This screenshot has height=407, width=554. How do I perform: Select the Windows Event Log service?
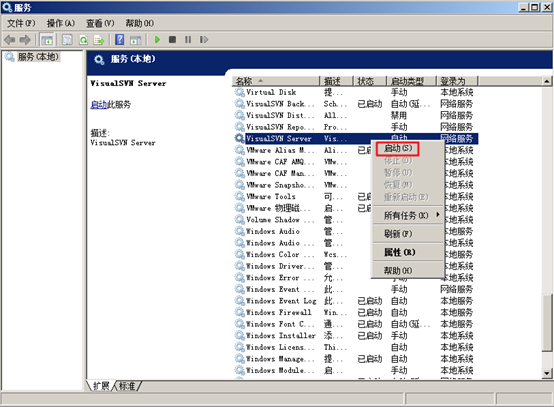(x=355, y=301)
